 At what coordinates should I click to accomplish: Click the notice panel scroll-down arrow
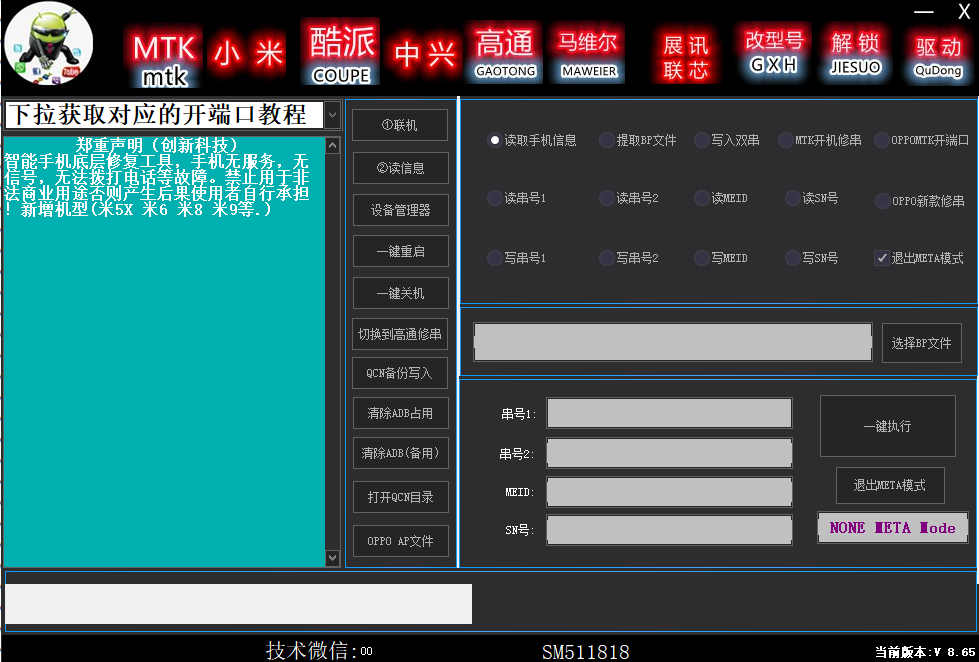click(332, 558)
